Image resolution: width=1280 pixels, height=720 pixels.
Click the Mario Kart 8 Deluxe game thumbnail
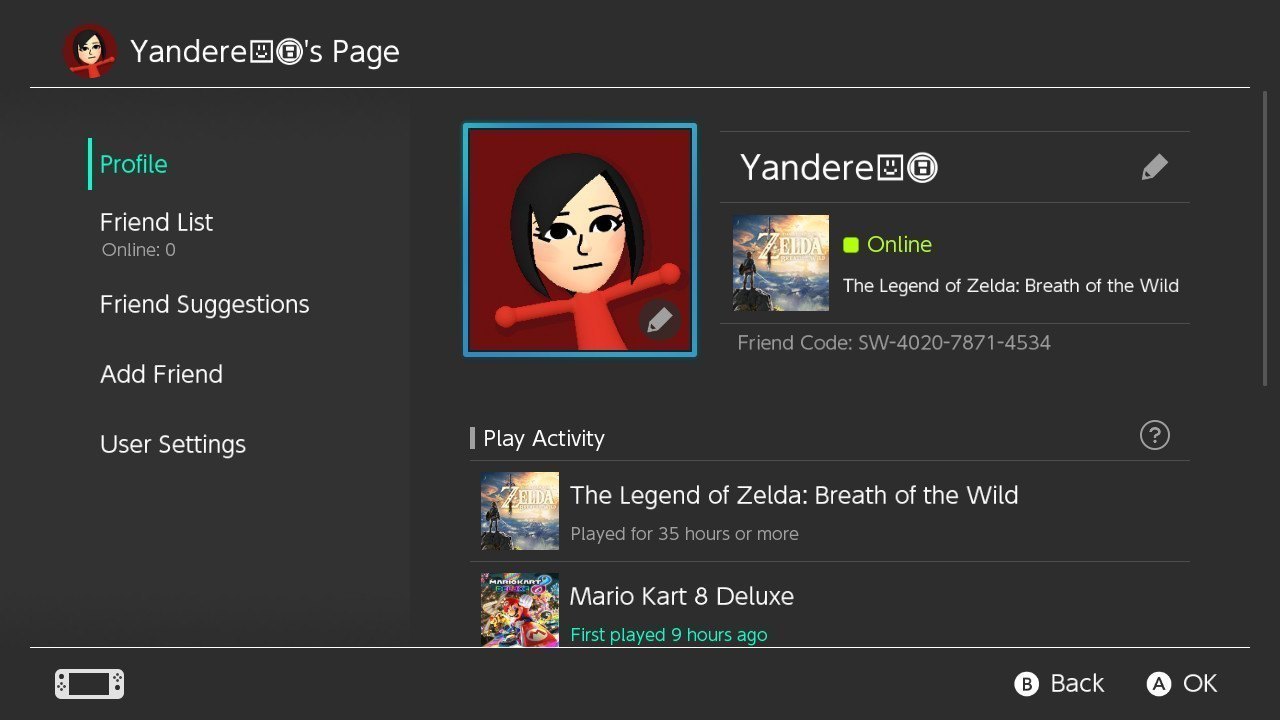click(x=520, y=609)
